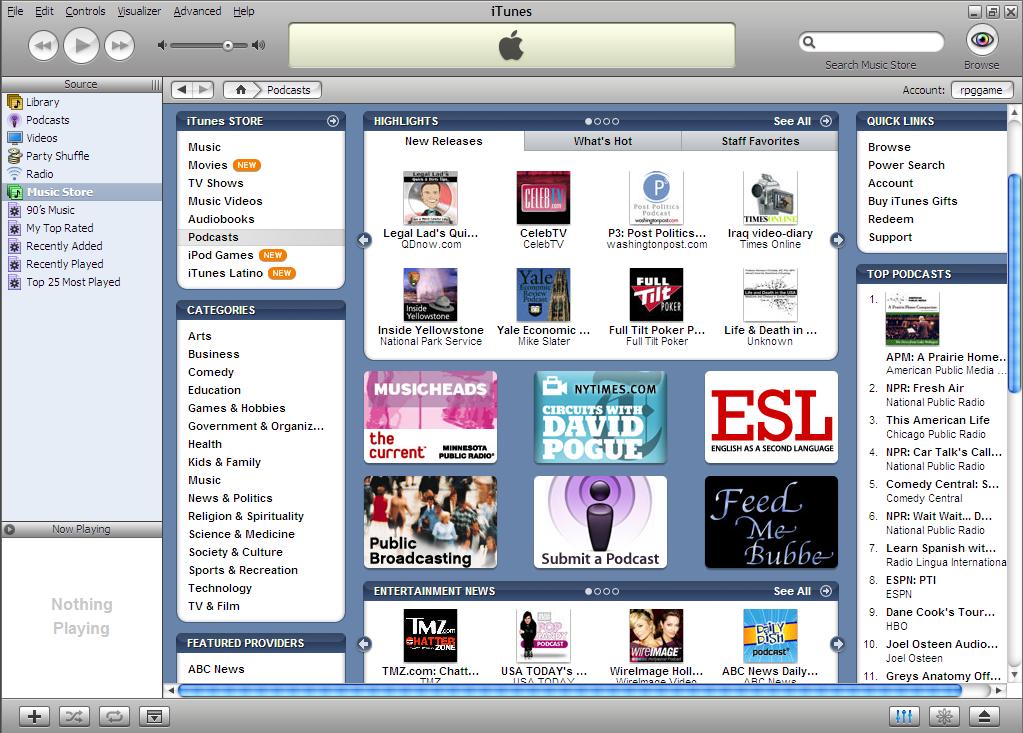Open the File menu

tap(15, 11)
